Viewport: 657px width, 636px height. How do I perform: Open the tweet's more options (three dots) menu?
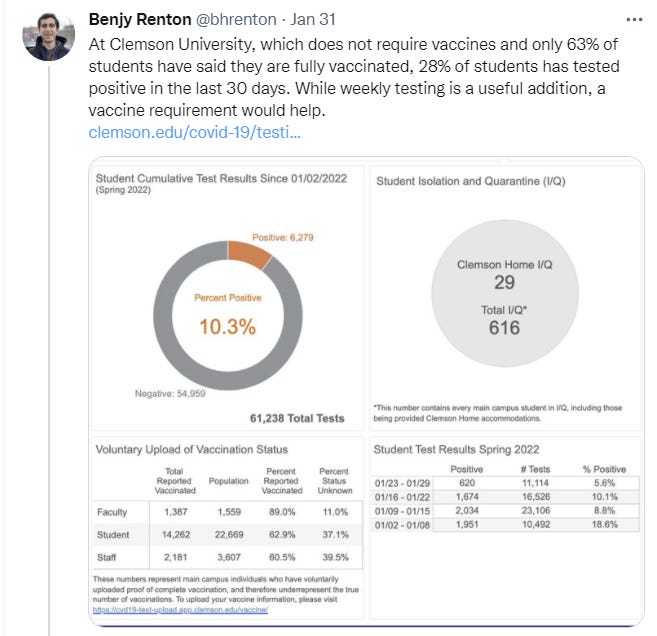(x=632, y=20)
